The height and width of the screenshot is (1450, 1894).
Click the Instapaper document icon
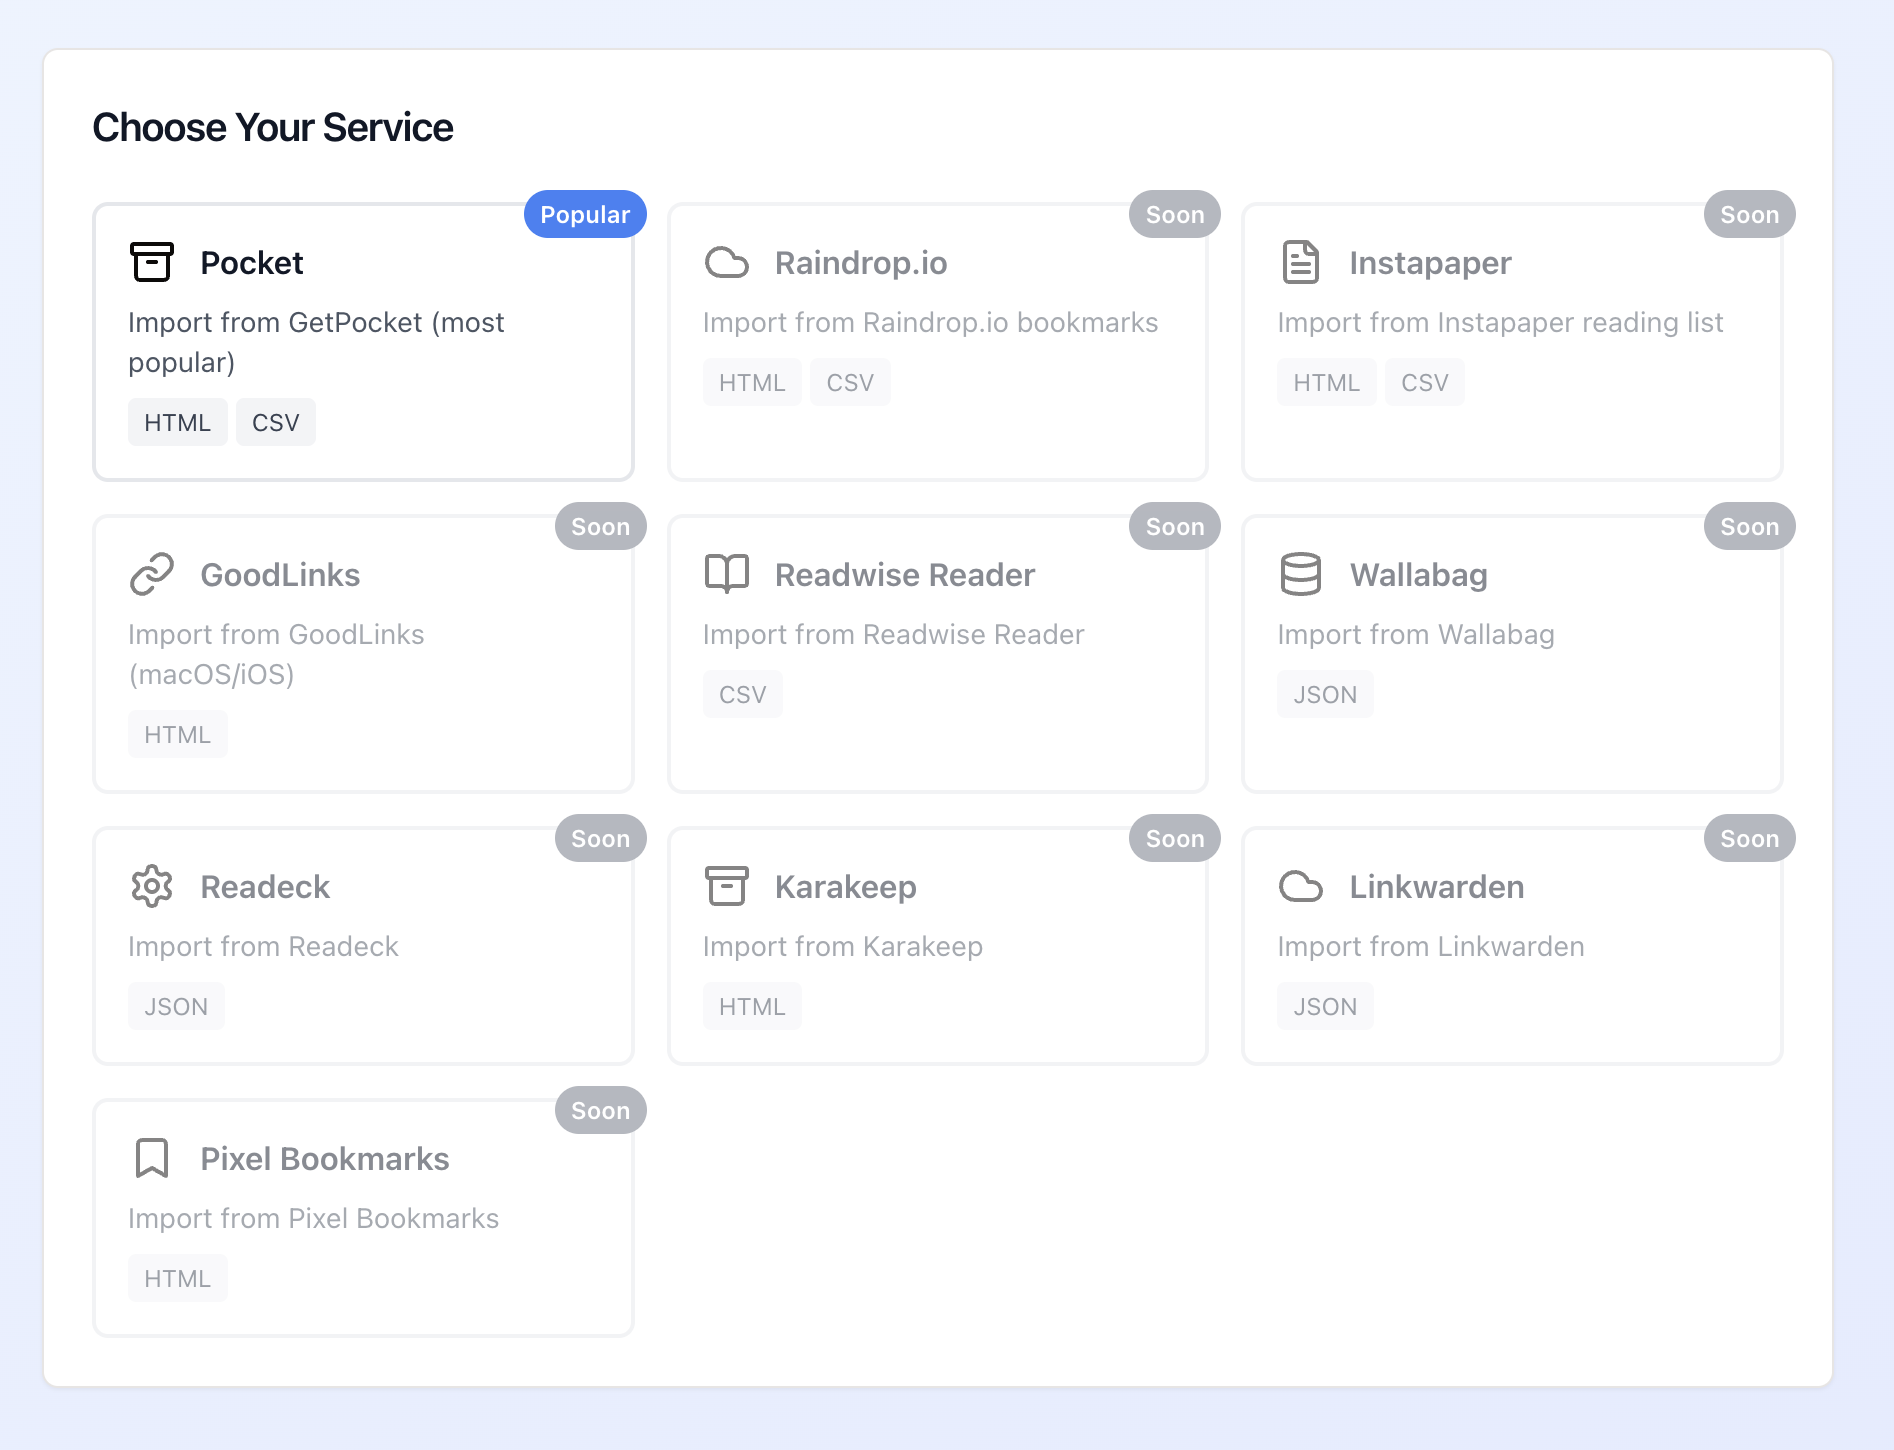coord(1301,262)
